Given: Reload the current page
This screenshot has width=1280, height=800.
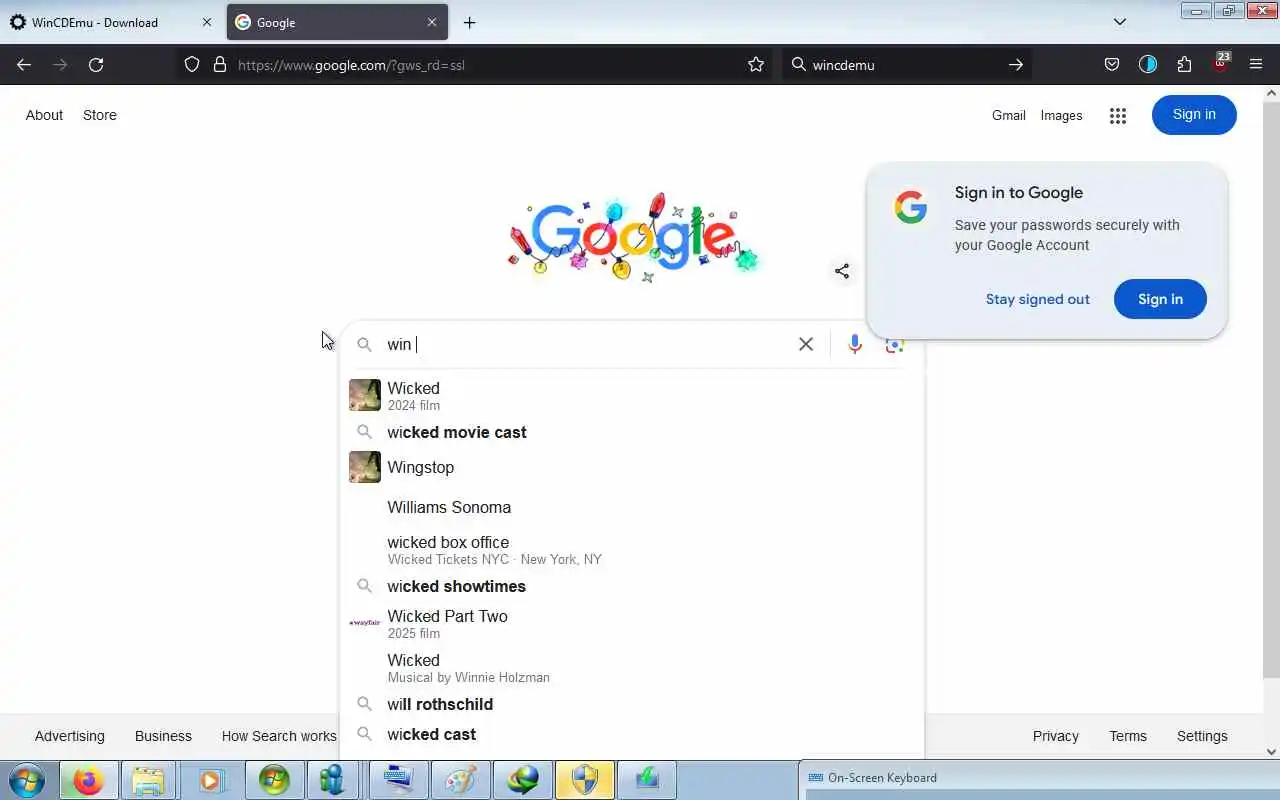Looking at the screenshot, I should [96, 65].
